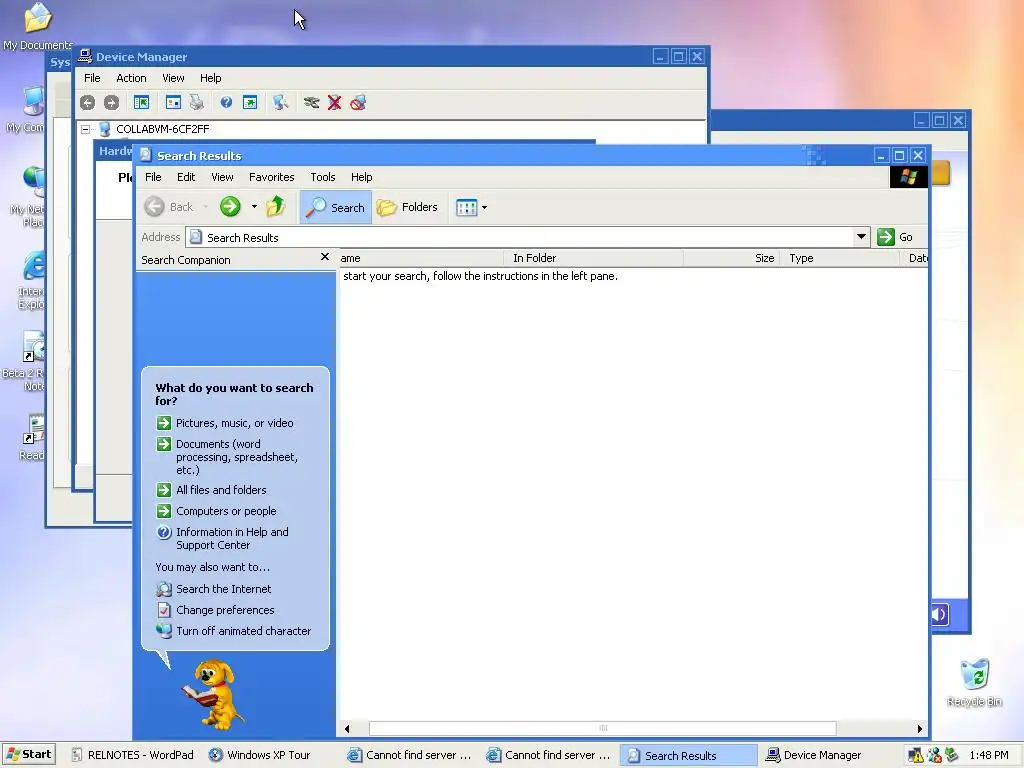Screen dimensions: 1024x768
Task: Click the speaker icon in background window
Action: click(x=939, y=614)
